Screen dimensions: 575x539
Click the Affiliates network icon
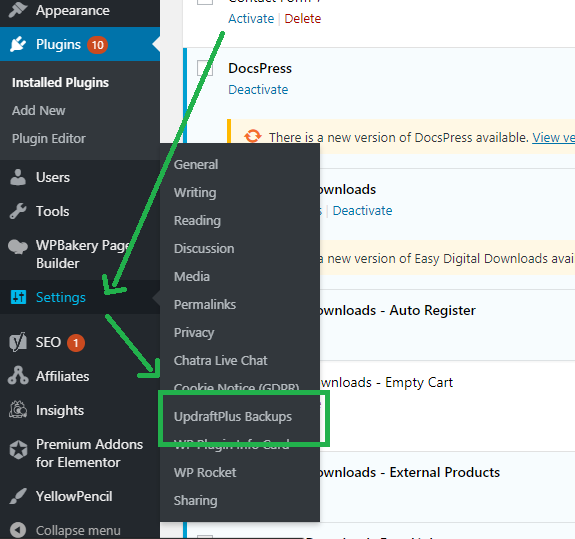tap(18, 376)
